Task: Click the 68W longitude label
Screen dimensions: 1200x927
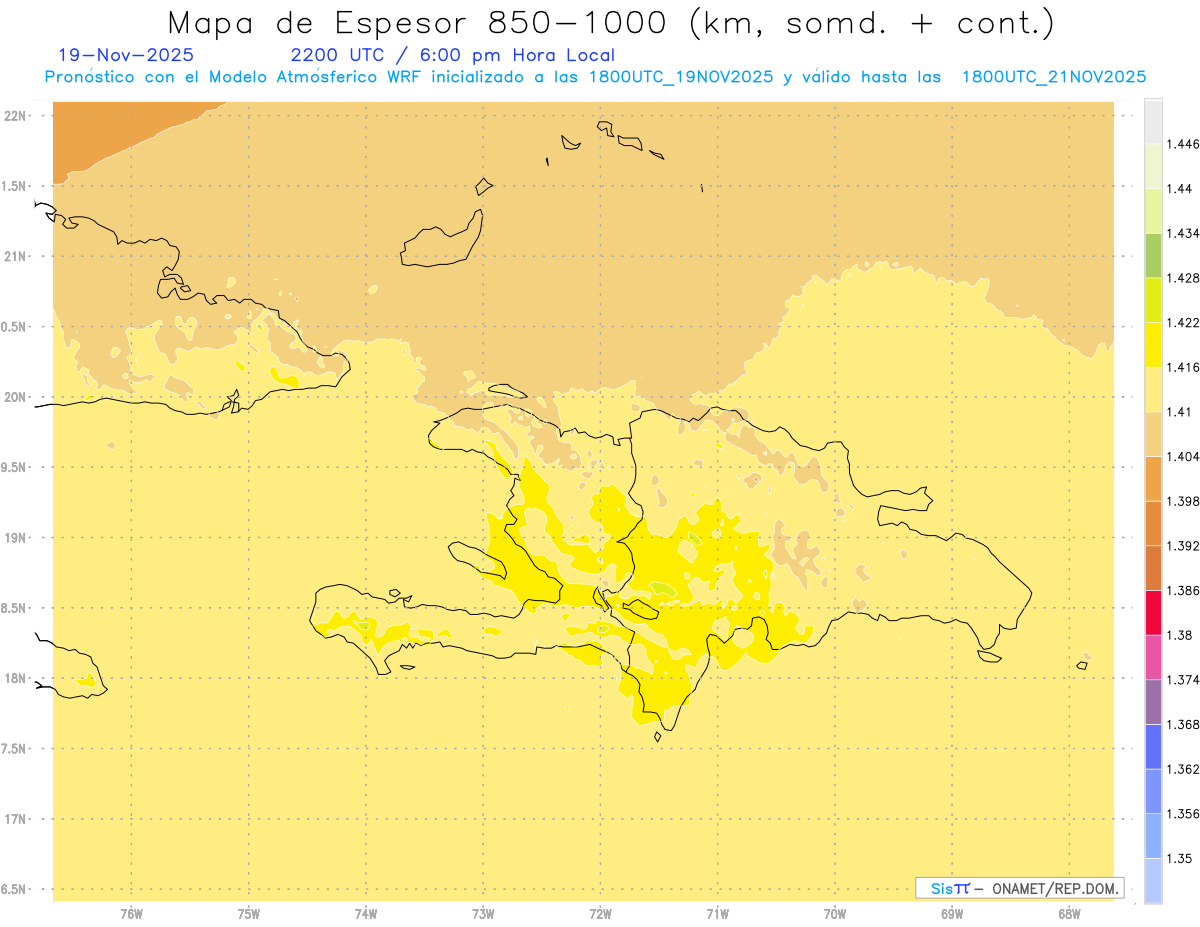Action: coord(1069,914)
